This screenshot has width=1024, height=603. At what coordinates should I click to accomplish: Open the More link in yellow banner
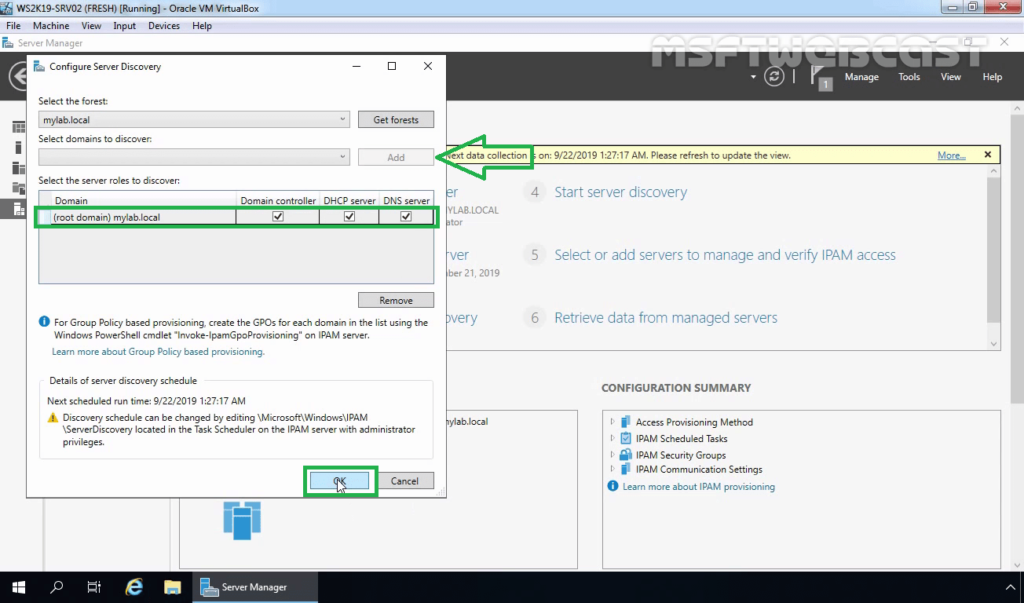pos(951,155)
